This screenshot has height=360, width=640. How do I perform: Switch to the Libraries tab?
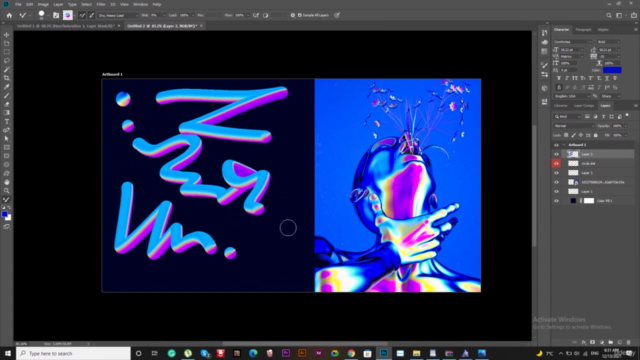(561, 106)
